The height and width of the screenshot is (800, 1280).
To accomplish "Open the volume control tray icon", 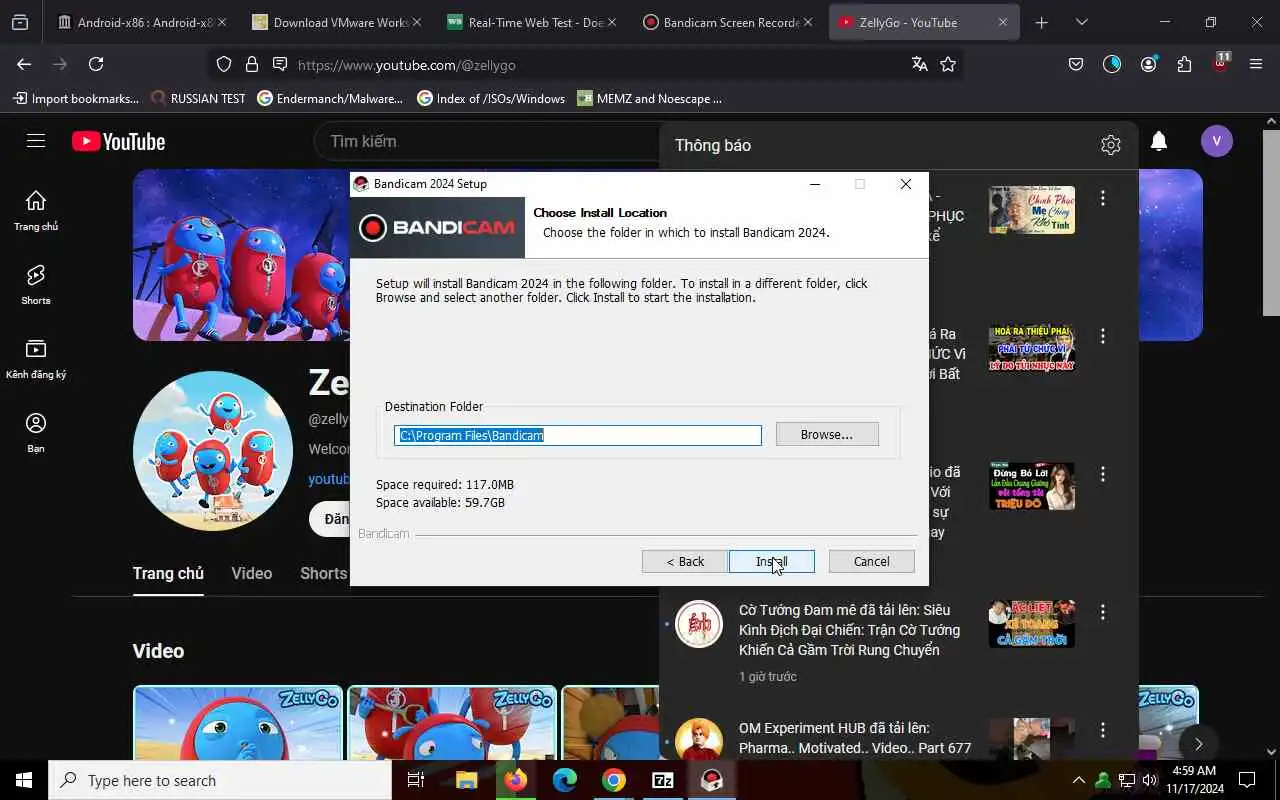I will tap(1150, 780).
